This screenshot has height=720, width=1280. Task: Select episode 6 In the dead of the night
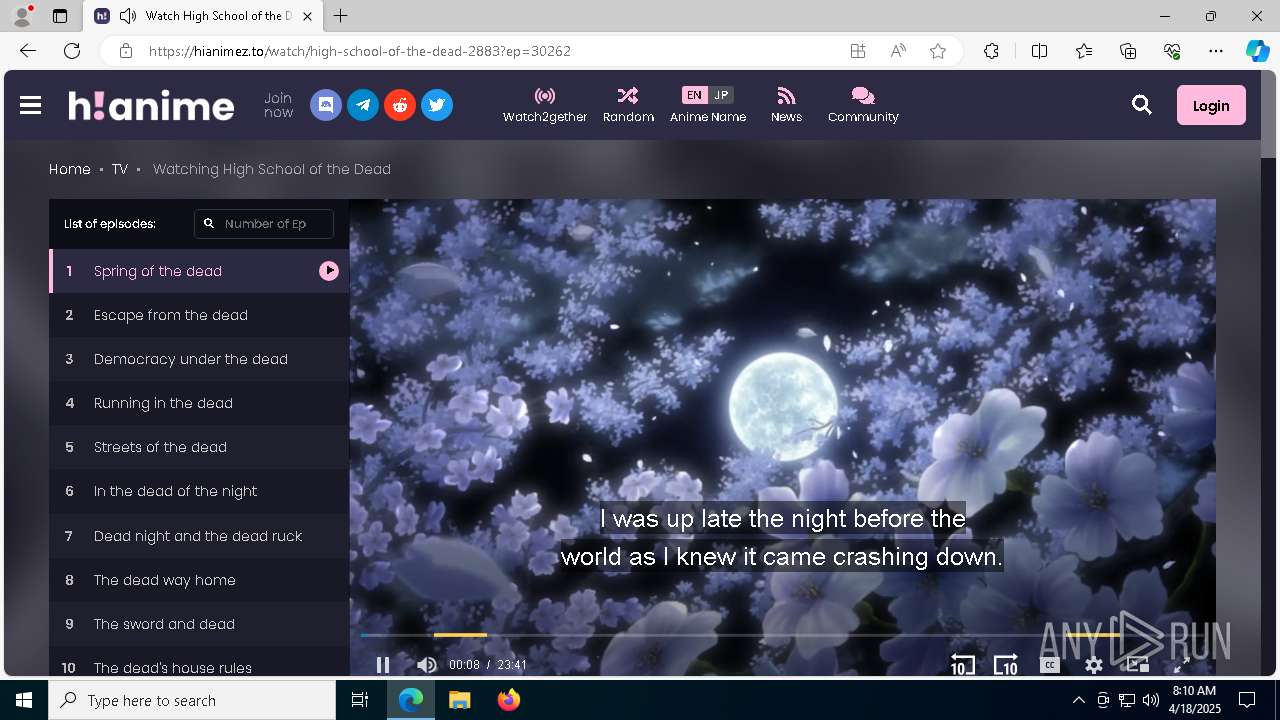click(x=199, y=491)
